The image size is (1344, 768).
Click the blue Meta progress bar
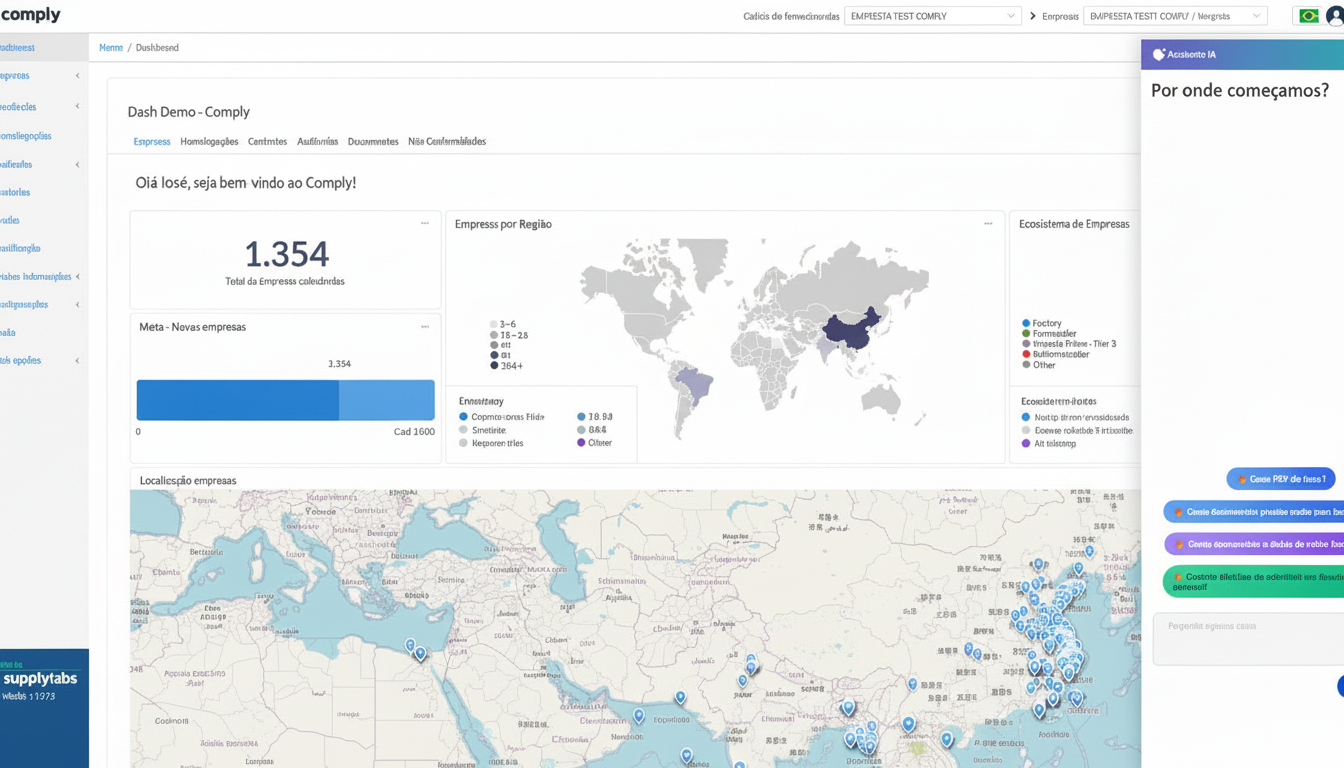[285, 400]
